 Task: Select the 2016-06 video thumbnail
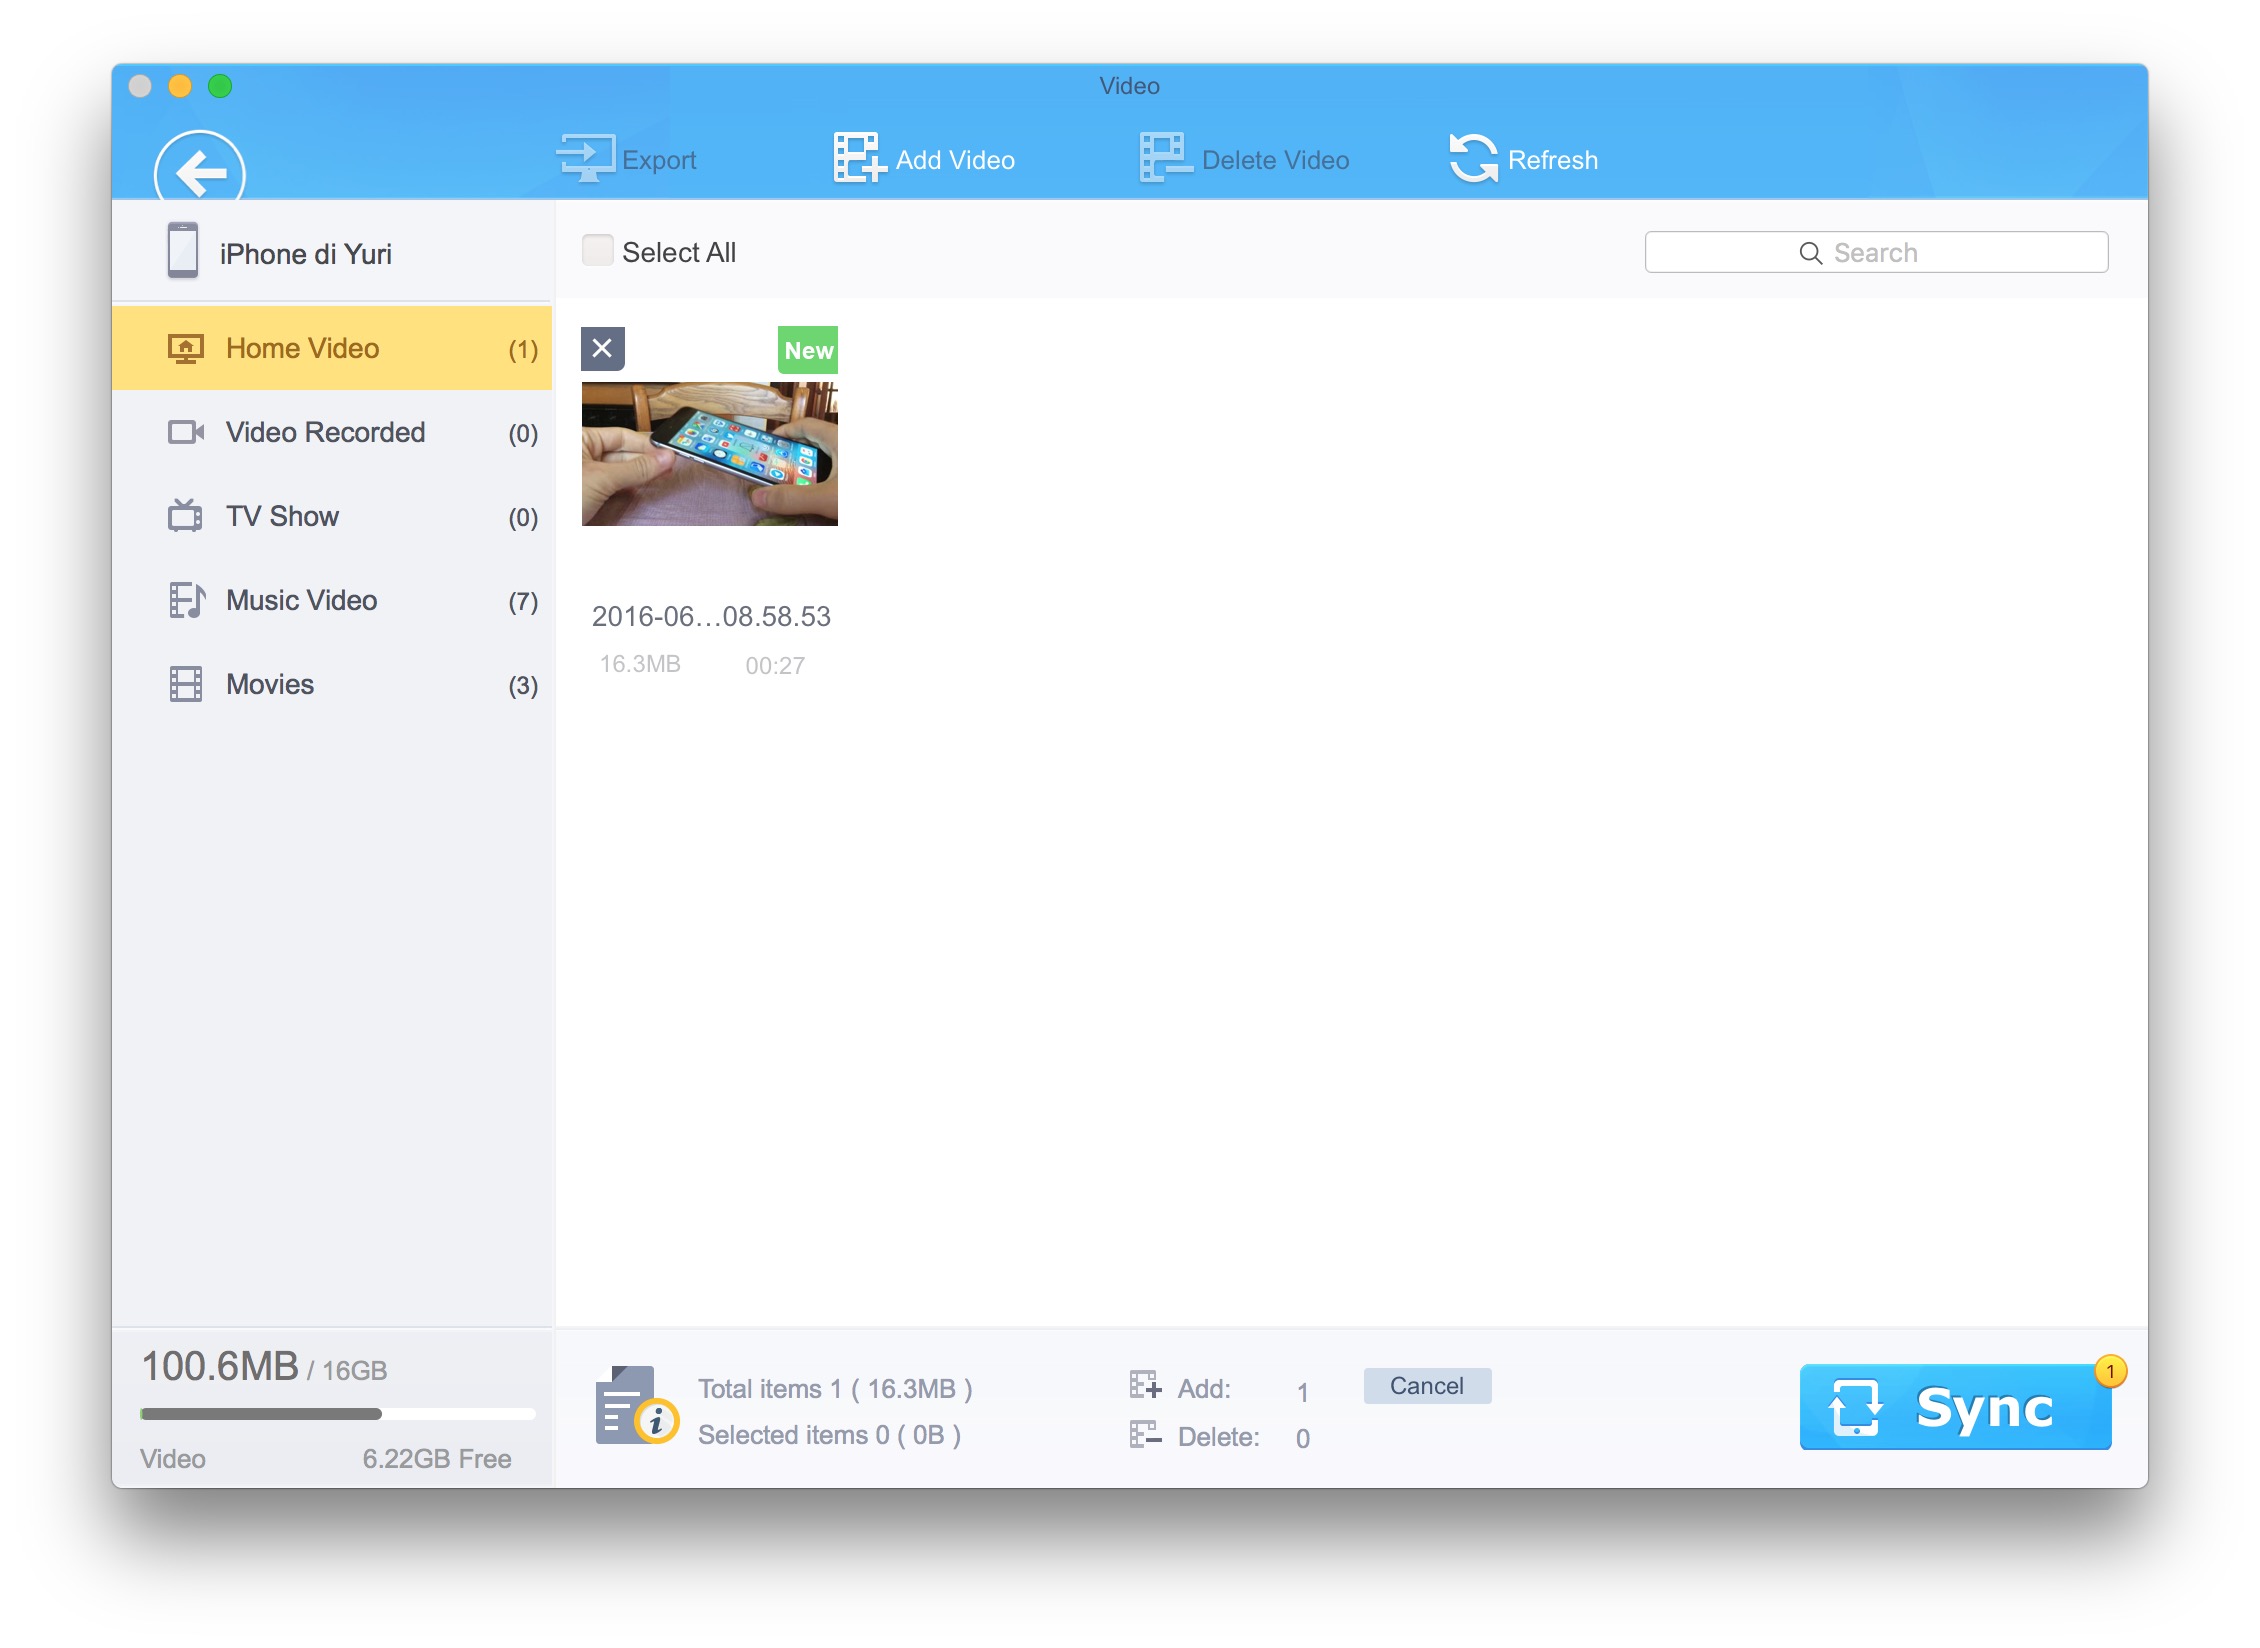click(x=709, y=454)
